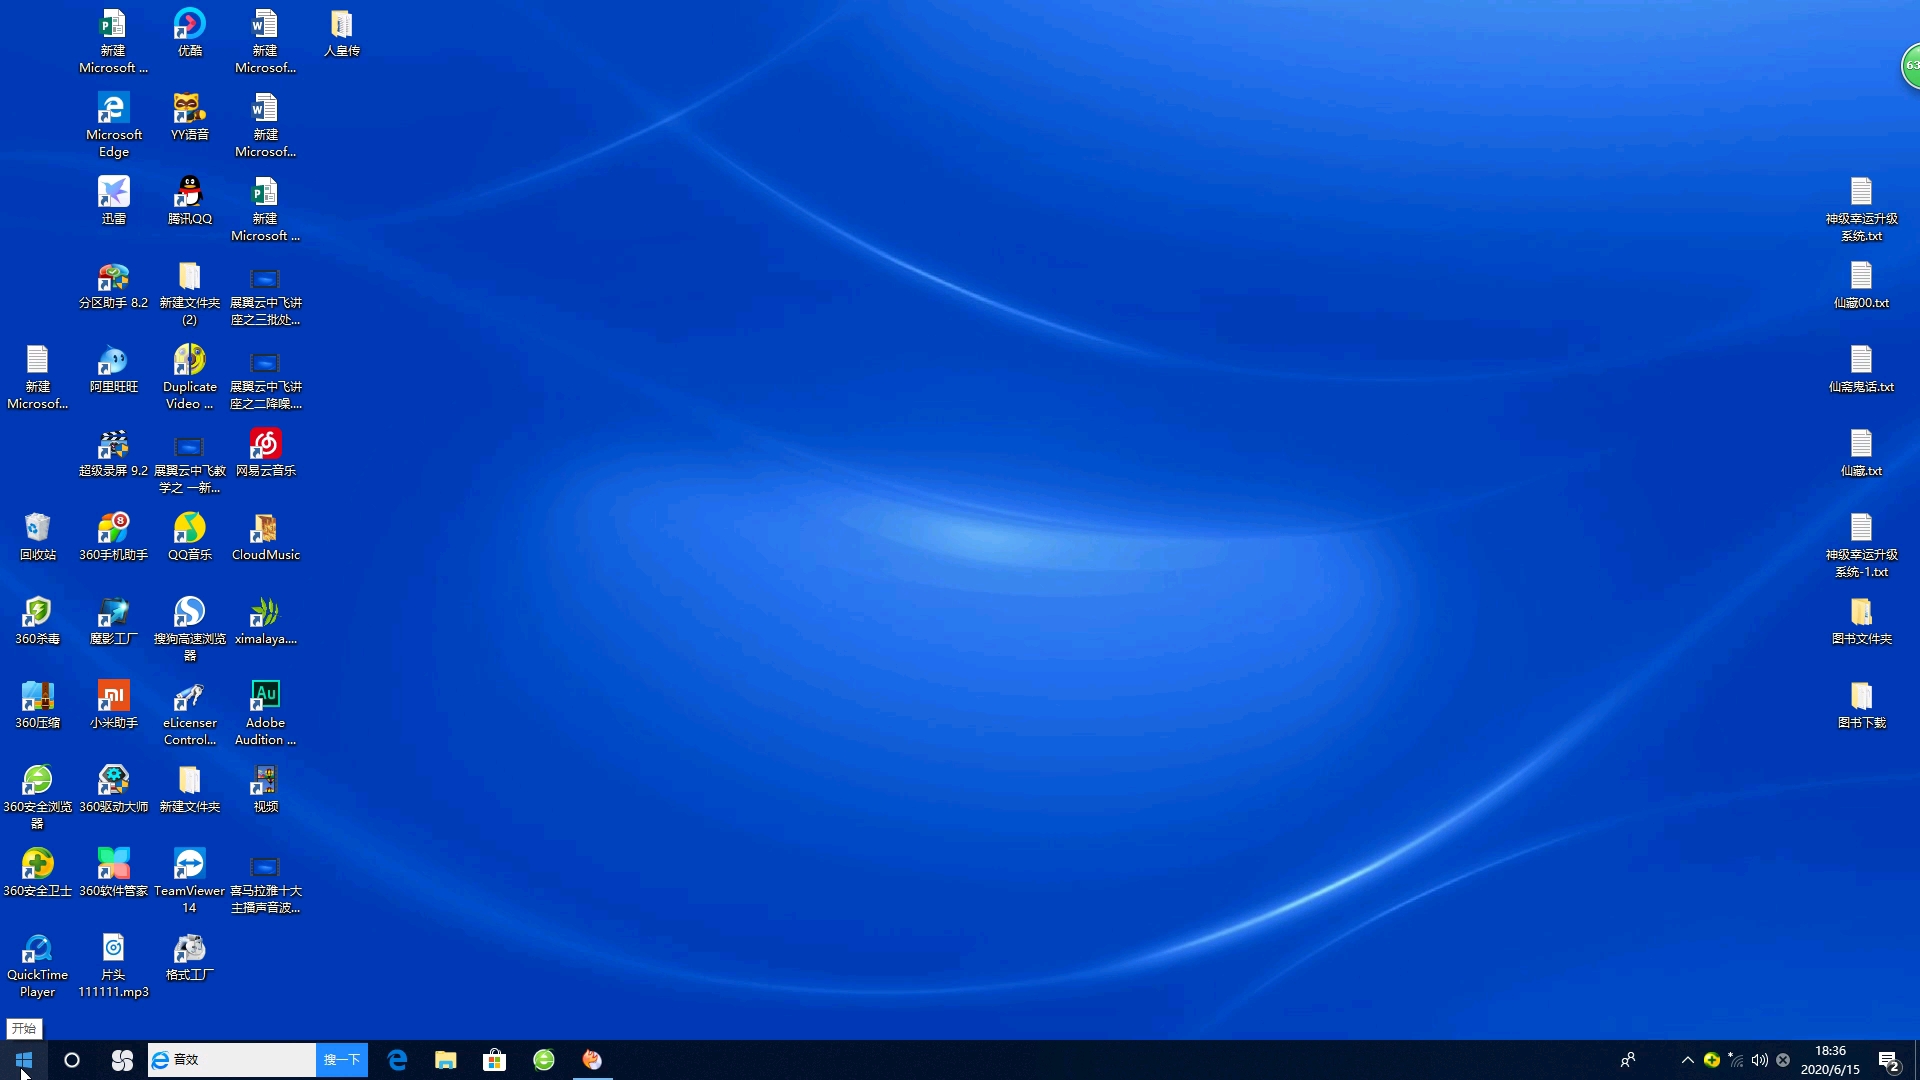The image size is (1920, 1080).
Task: Open the YY语音 shortcut
Action: point(189,116)
